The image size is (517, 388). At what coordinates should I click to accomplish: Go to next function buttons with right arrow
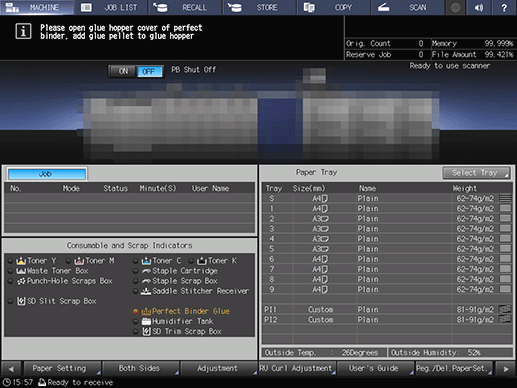coord(506,369)
